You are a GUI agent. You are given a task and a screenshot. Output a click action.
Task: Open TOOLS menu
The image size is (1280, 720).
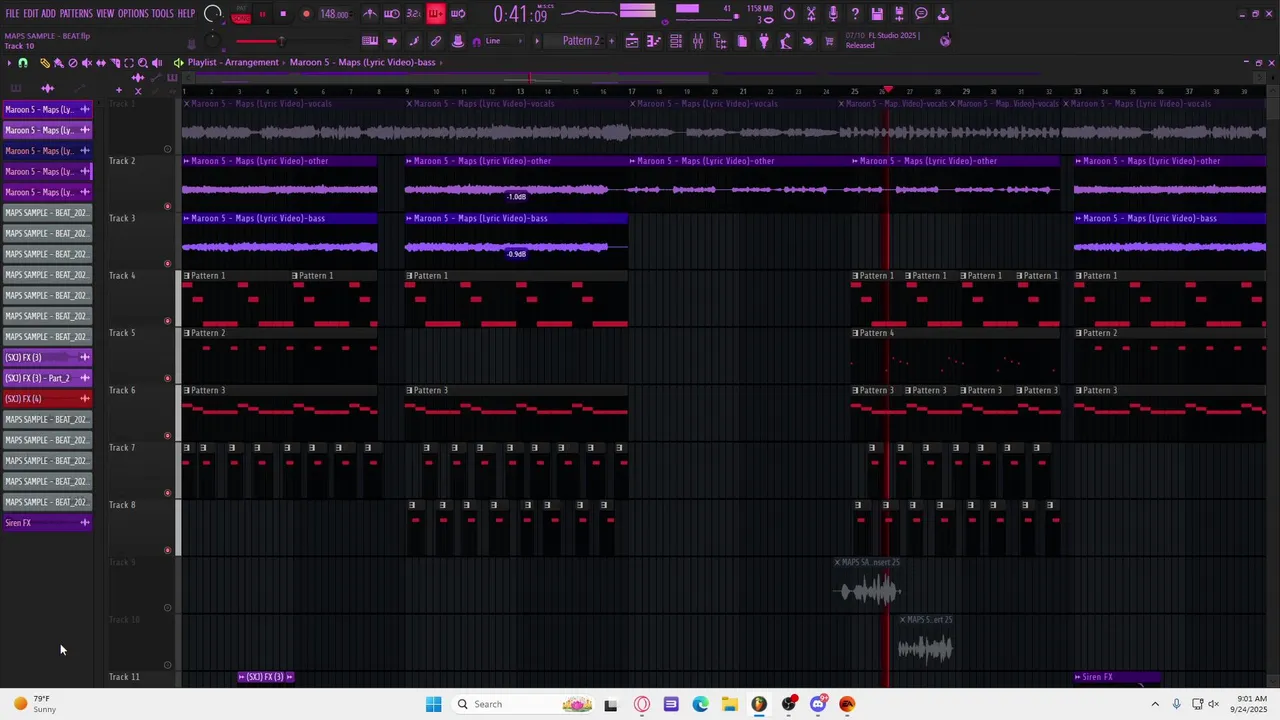pyautogui.click(x=163, y=14)
